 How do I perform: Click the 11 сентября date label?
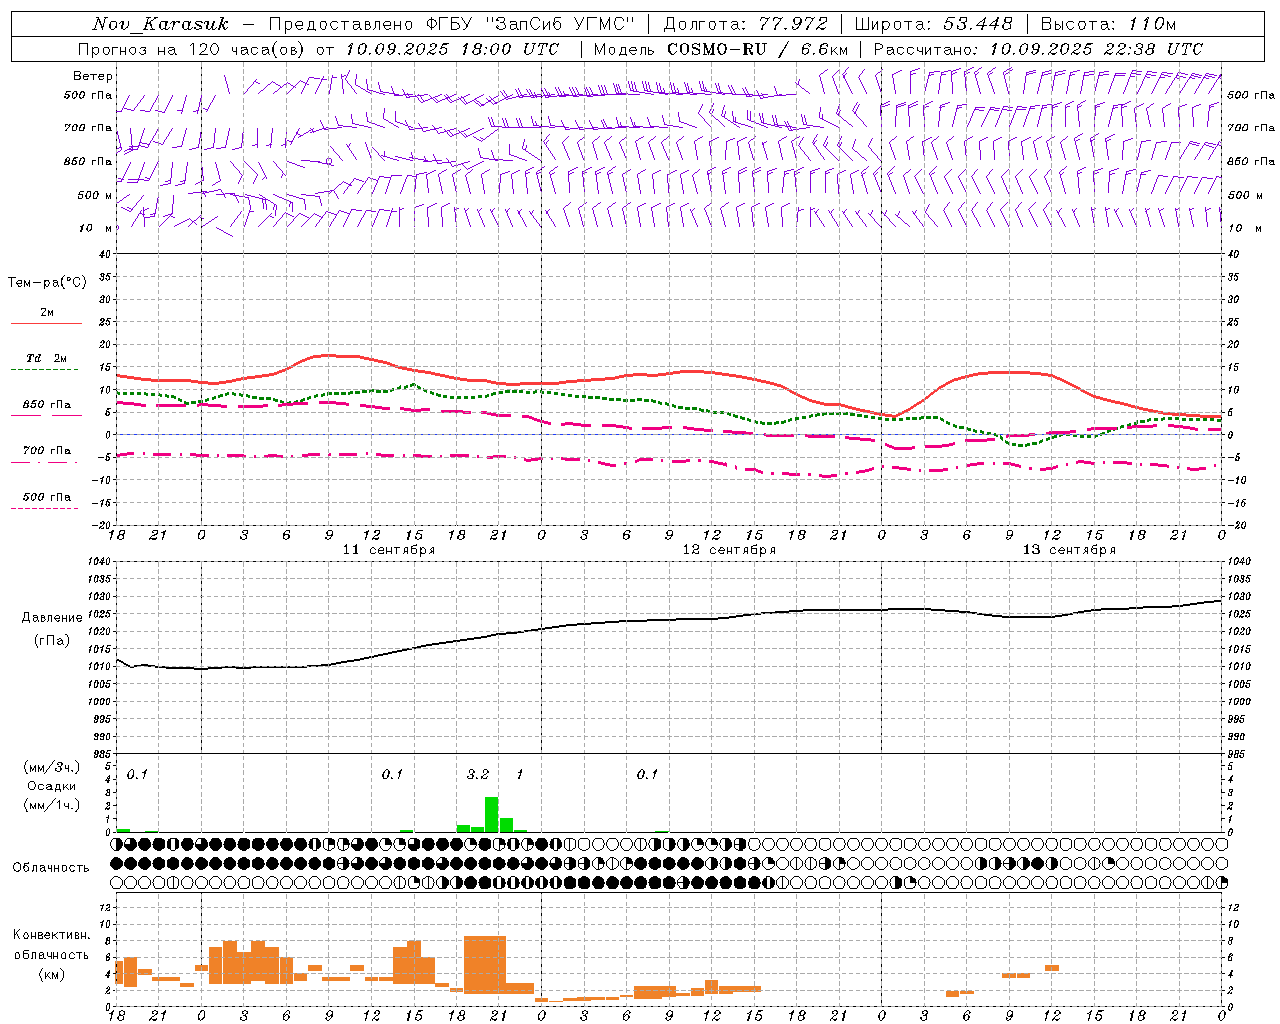click(389, 550)
